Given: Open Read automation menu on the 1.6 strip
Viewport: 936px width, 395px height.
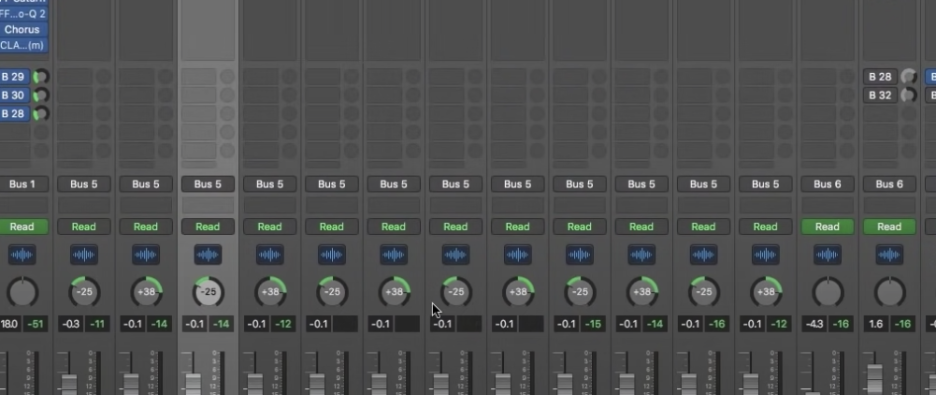Looking at the screenshot, I should point(889,227).
